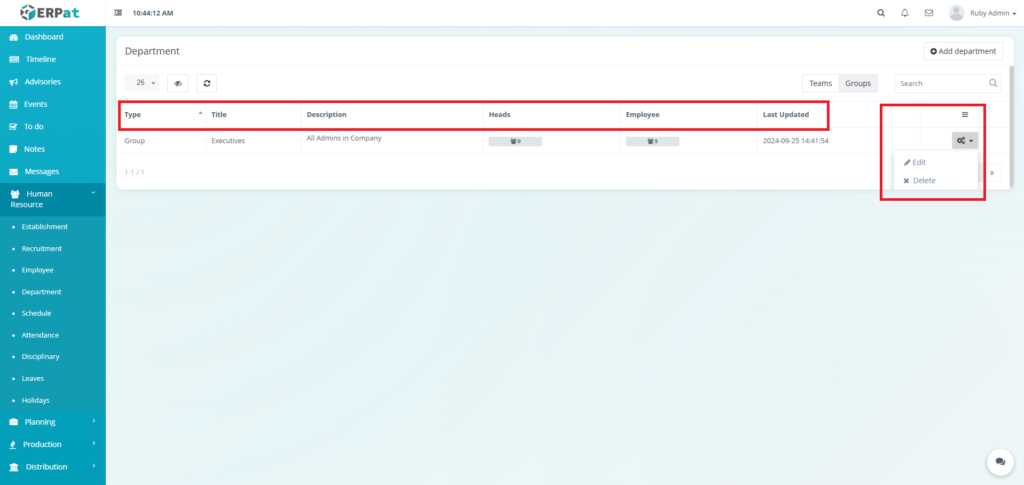Open Advisories in sidebar

point(42,82)
